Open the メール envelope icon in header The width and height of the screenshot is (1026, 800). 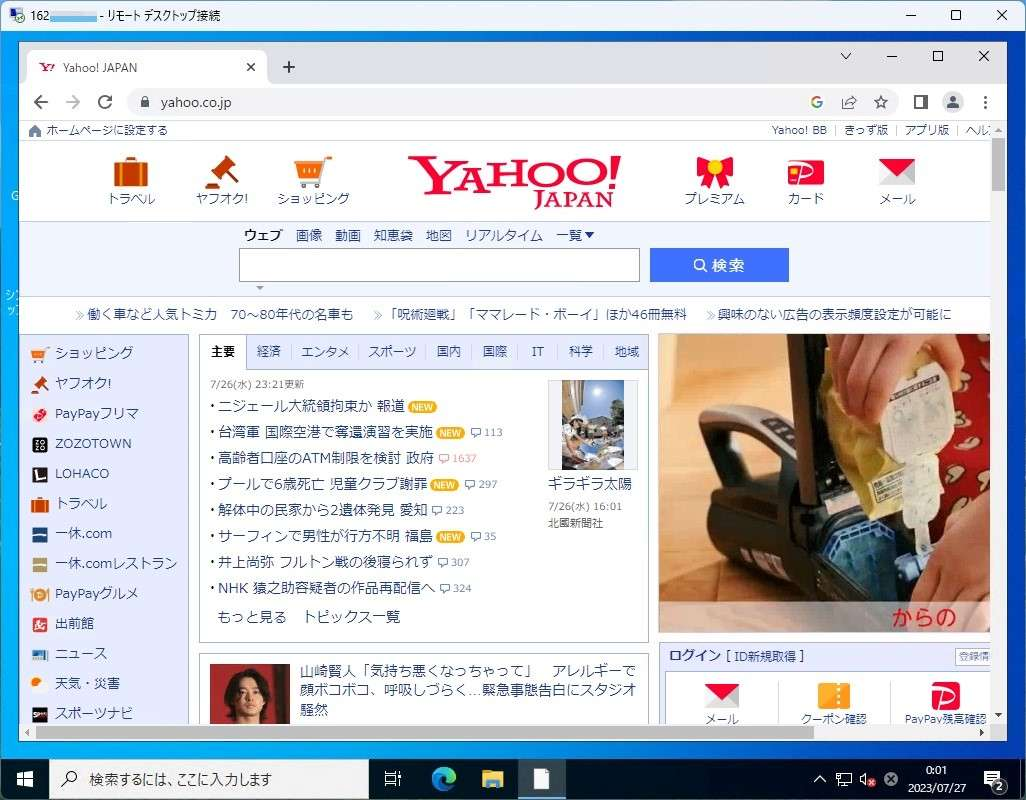pyautogui.click(x=896, y=172)
